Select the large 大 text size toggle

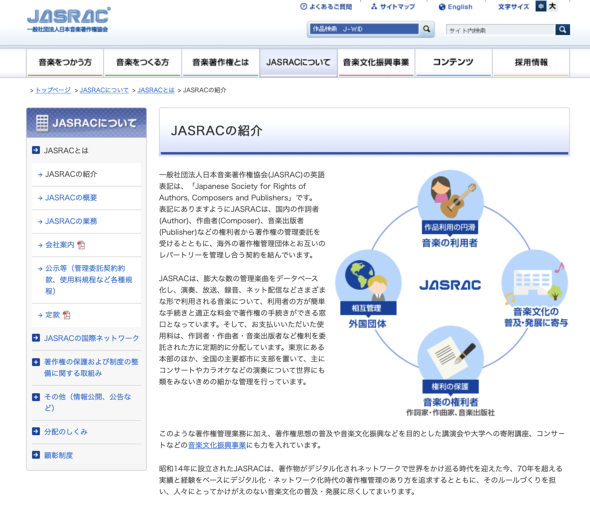[552, 6]
